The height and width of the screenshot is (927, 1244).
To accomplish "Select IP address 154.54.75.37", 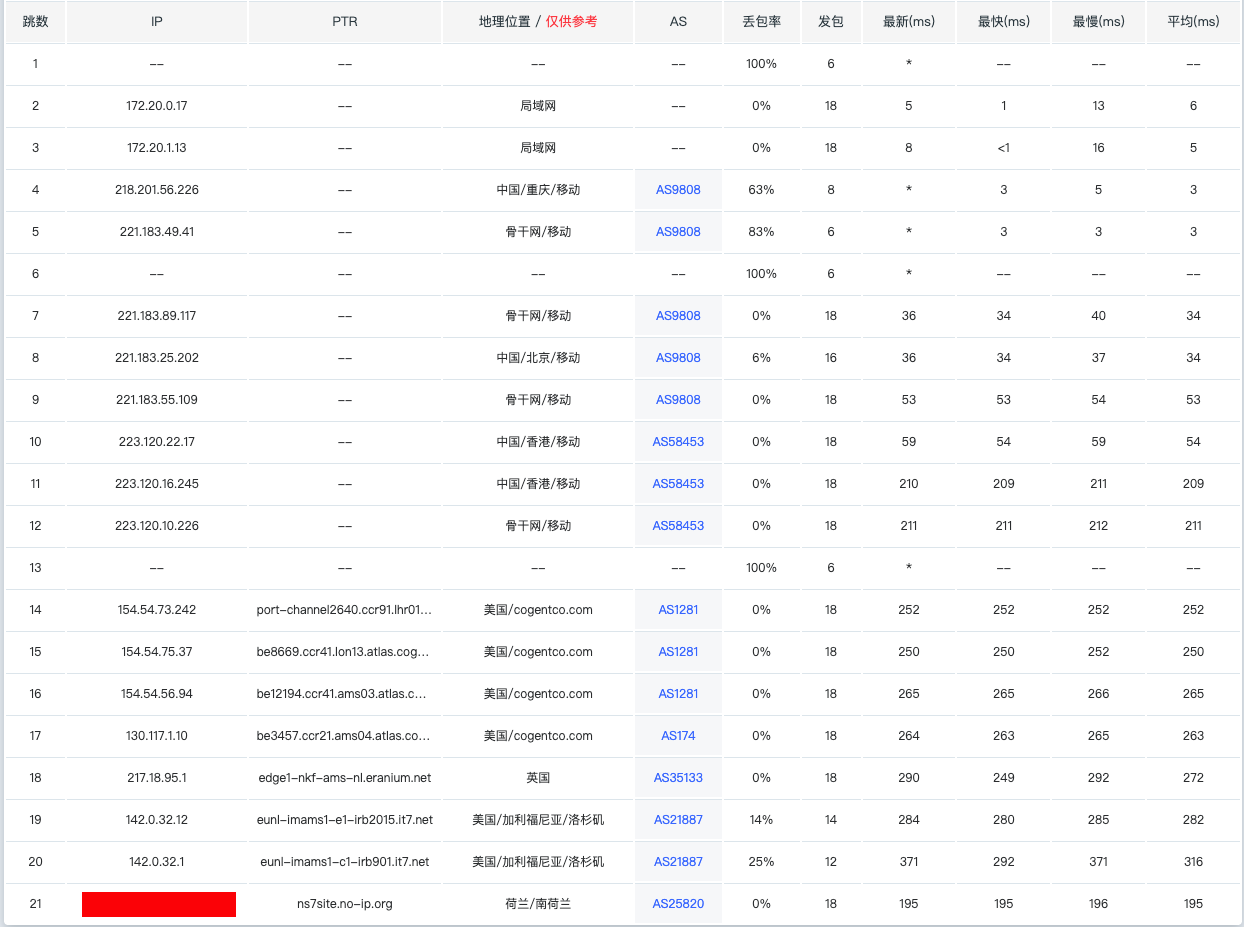I will coord(157,652).
